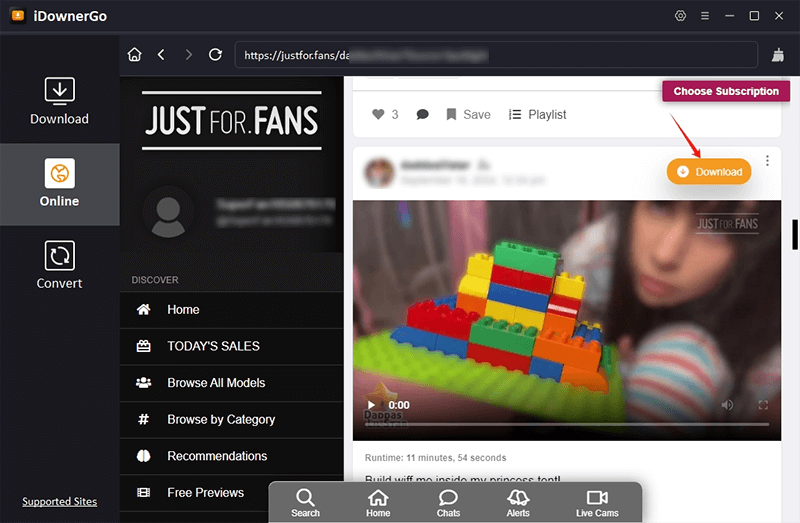
Task: Open the Supported Sites link
Action: pyautogui.click(x=59, y=502)
